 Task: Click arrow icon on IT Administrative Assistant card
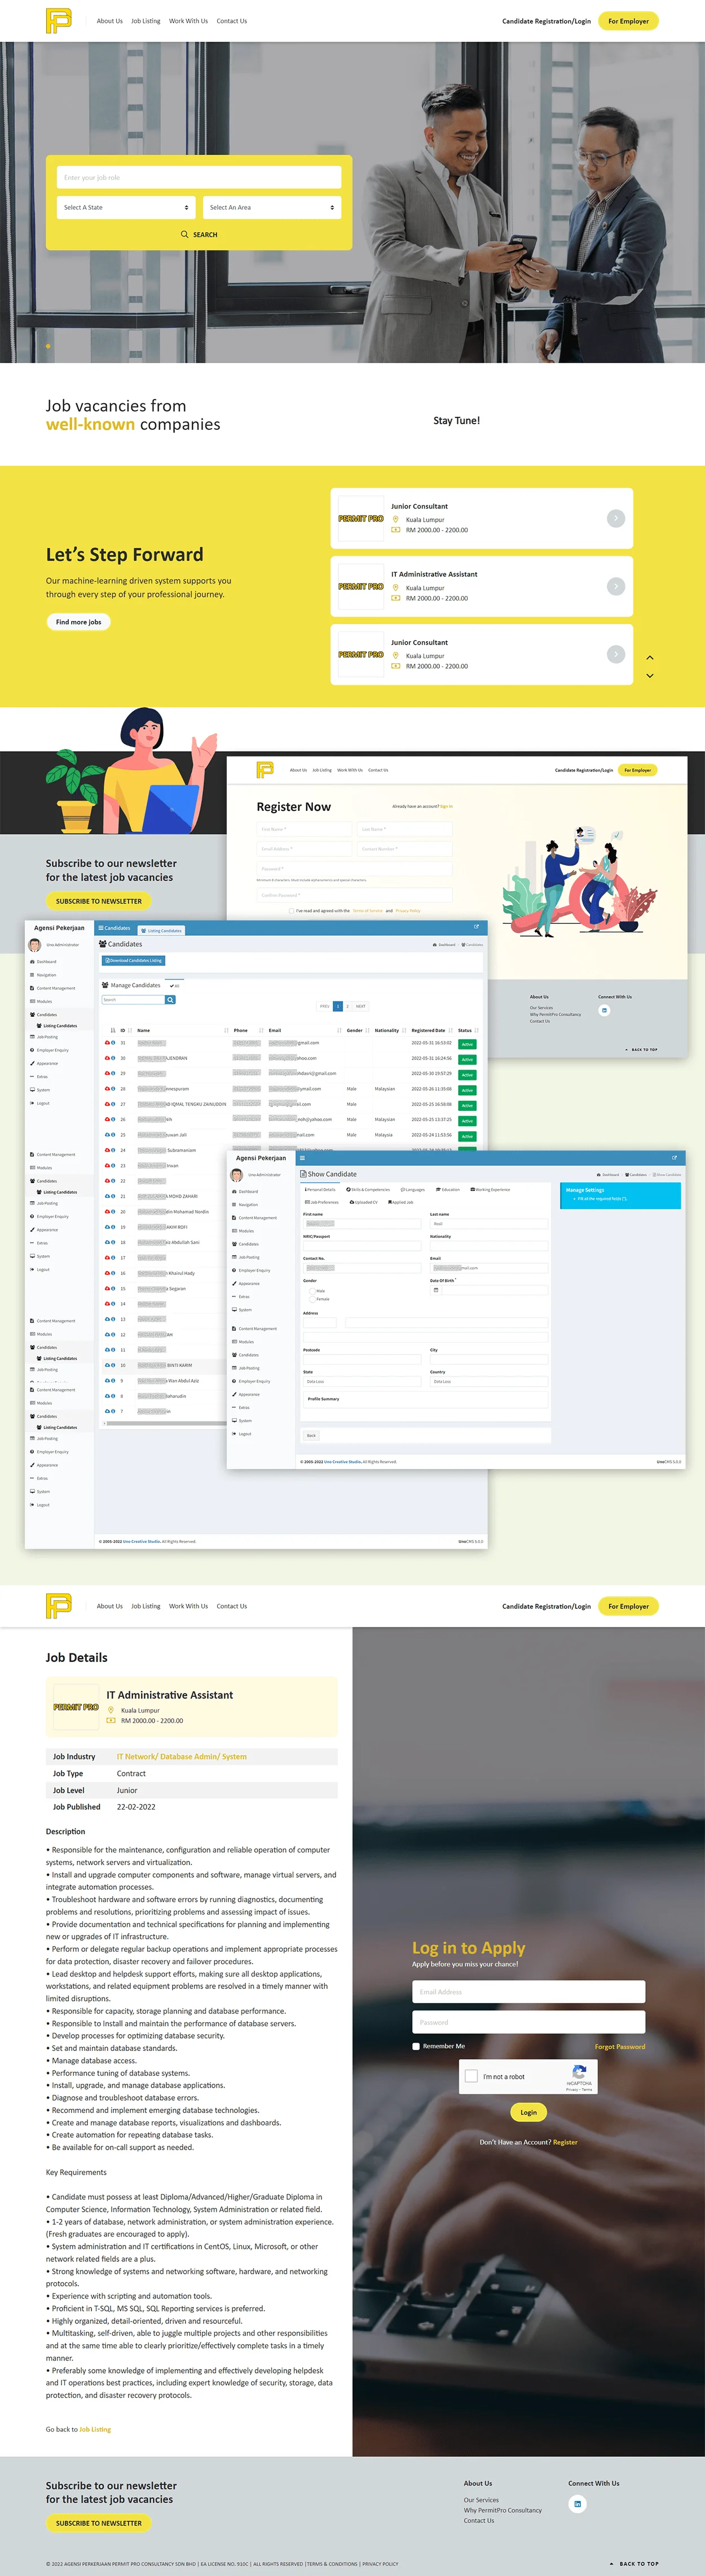point(616,586)
